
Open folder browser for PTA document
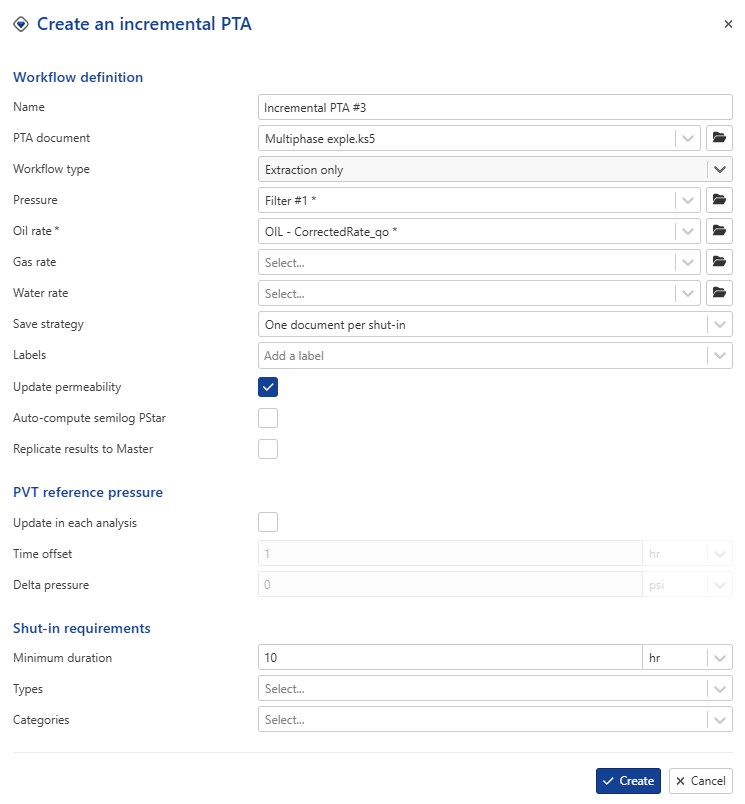point(719,138)
